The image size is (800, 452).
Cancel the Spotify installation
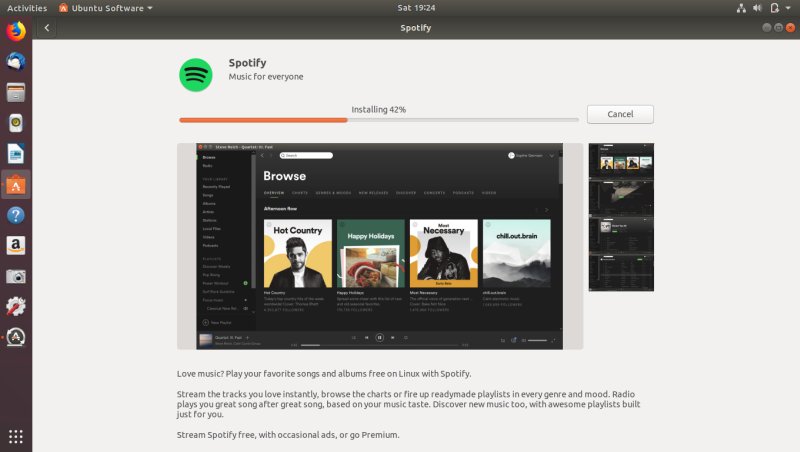620,114
